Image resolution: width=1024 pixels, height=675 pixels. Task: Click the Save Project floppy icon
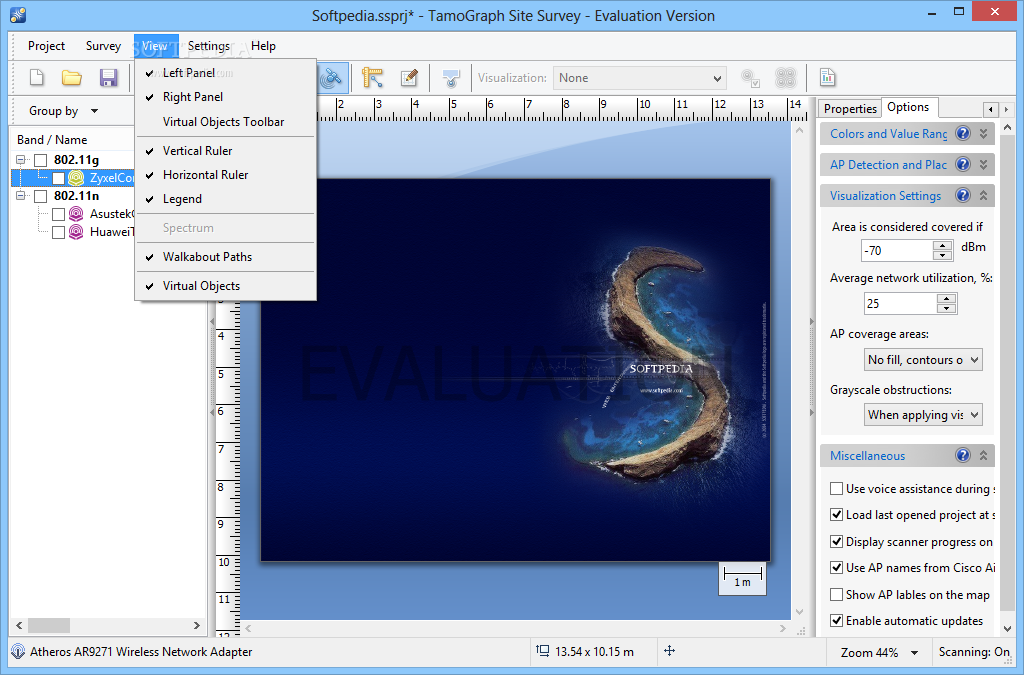108,78
